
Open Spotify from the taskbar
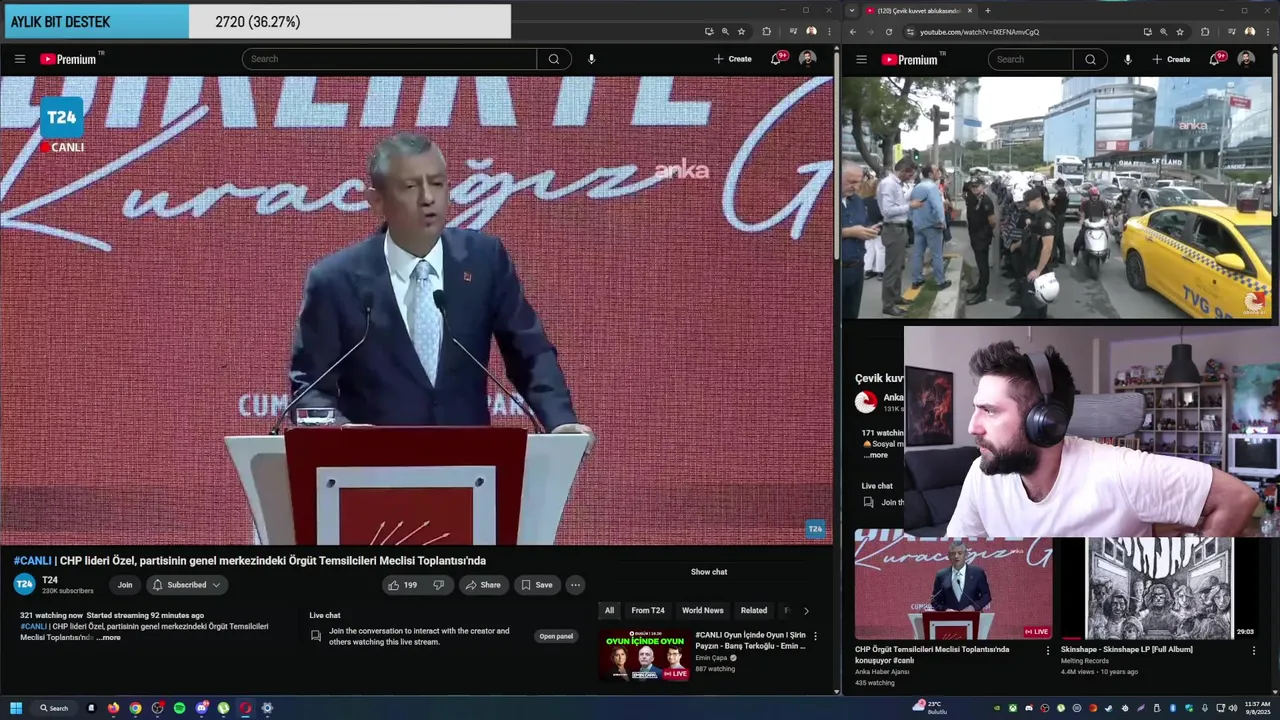tap(180, 708)
